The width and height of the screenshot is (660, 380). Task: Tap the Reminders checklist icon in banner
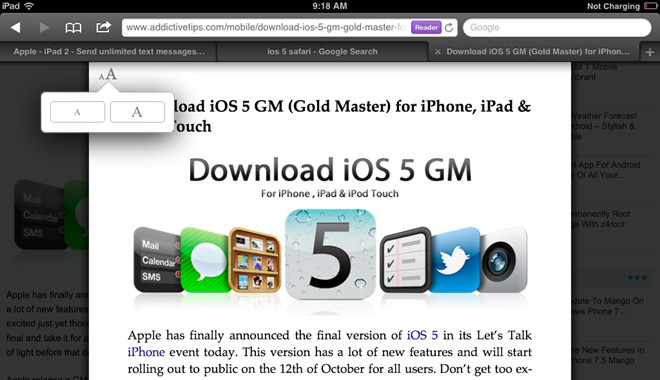point(405,260)
